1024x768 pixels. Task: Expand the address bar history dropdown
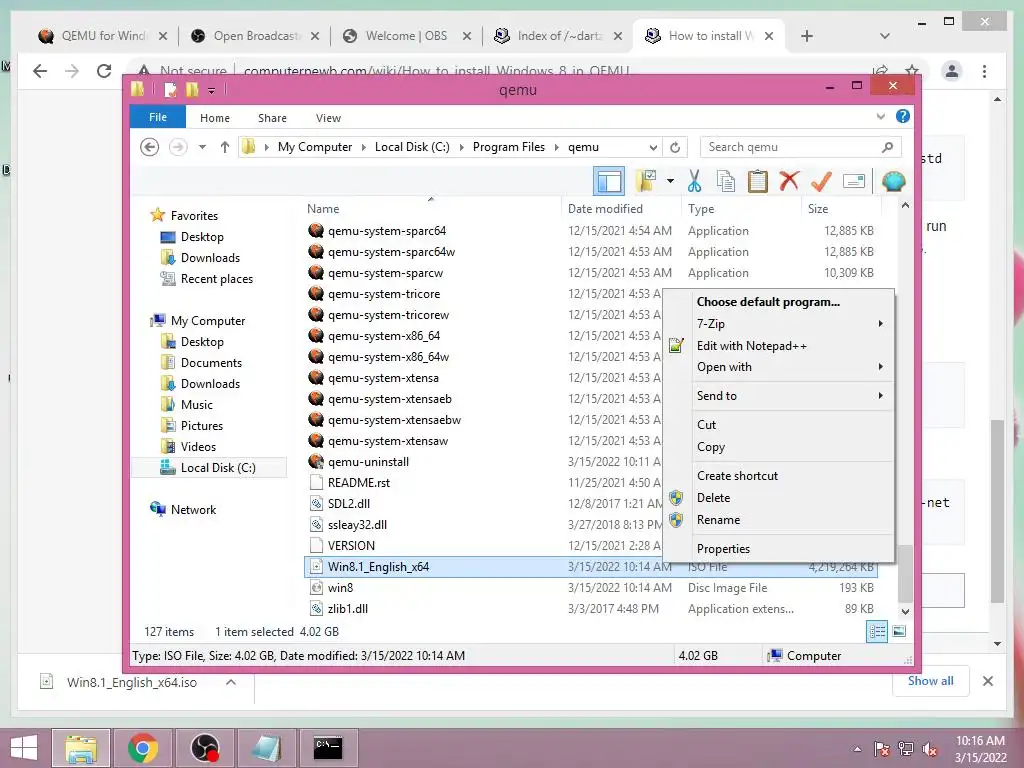(x=653, y=148)
